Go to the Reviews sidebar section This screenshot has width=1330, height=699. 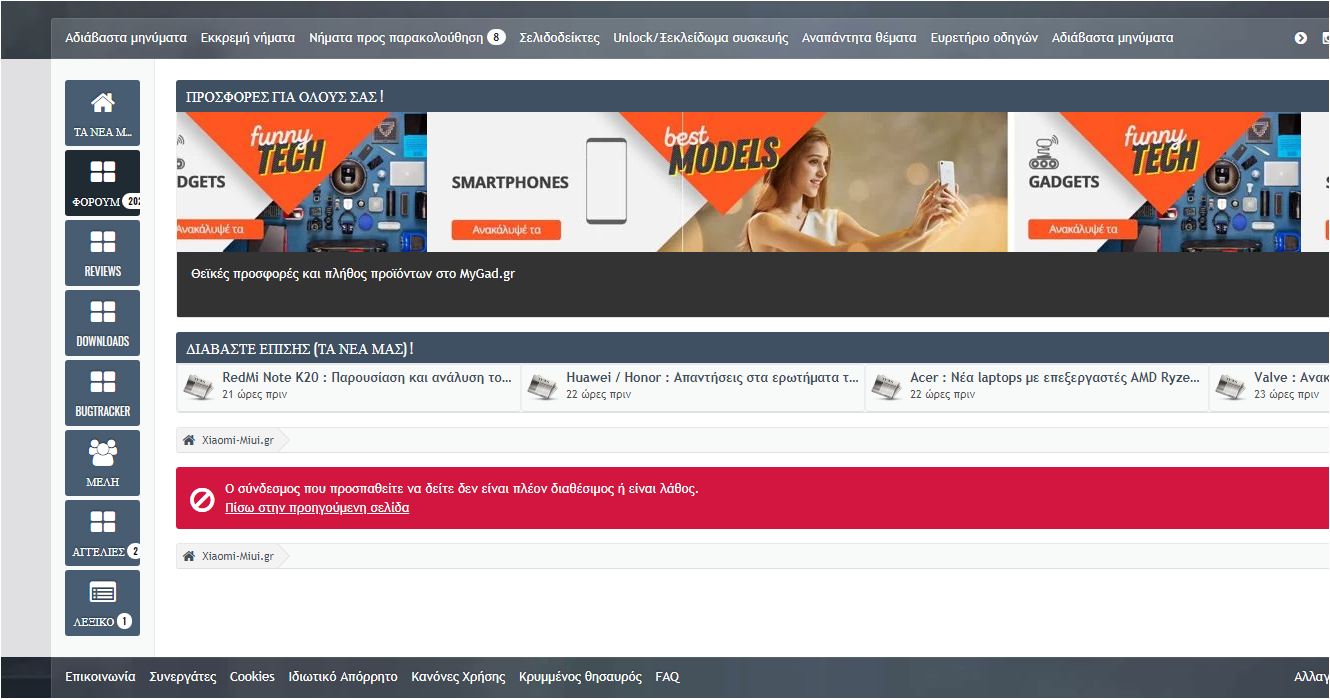[102, 252]
